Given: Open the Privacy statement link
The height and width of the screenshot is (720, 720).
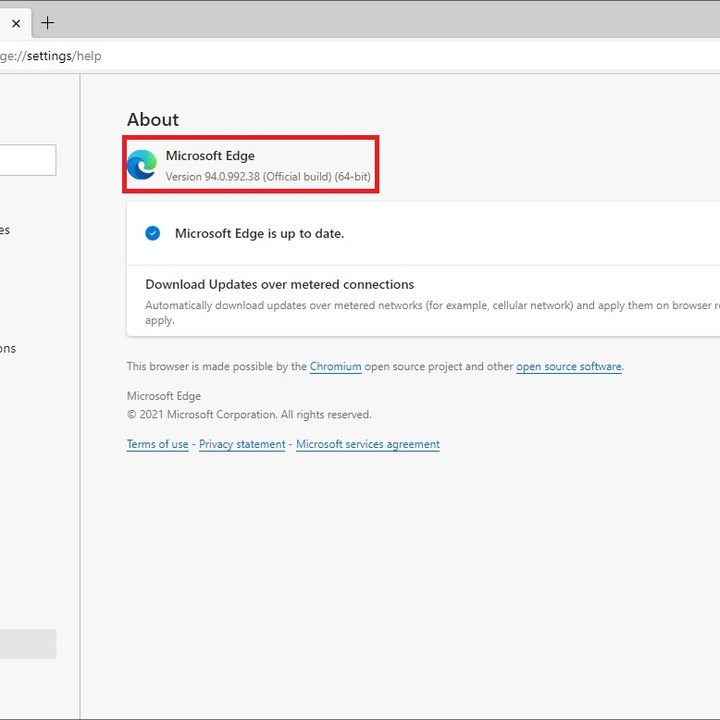Looking at the screenshot, I should [242, 444].
